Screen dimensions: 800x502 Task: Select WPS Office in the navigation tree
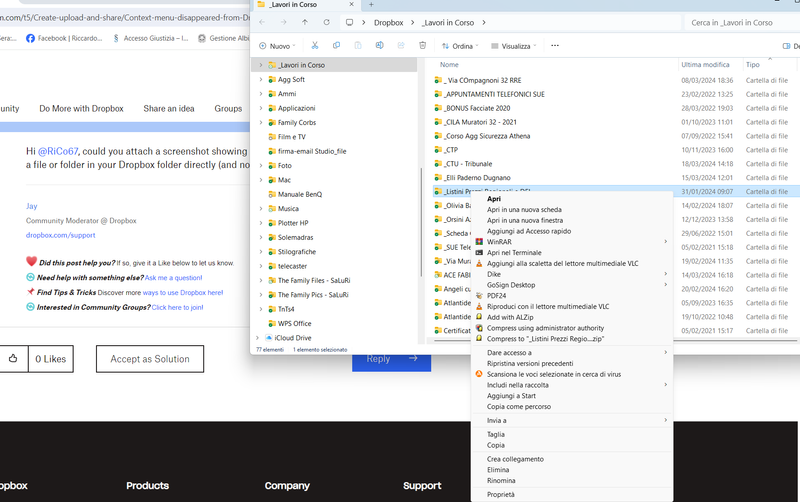[294, 323]
